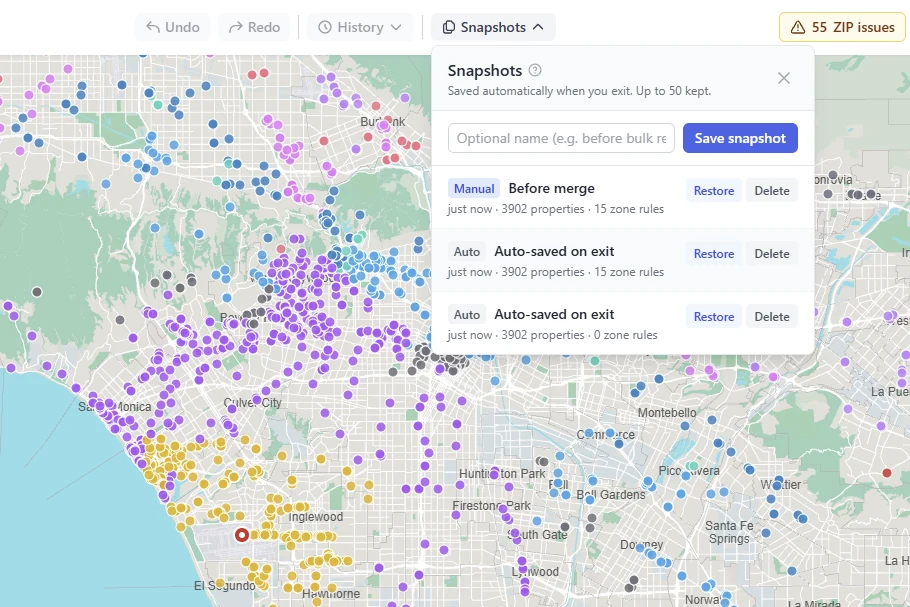Viewport: 910px width, 607px height.
Task: Click the clock icon on History
Action: click(x=325, y=27)
